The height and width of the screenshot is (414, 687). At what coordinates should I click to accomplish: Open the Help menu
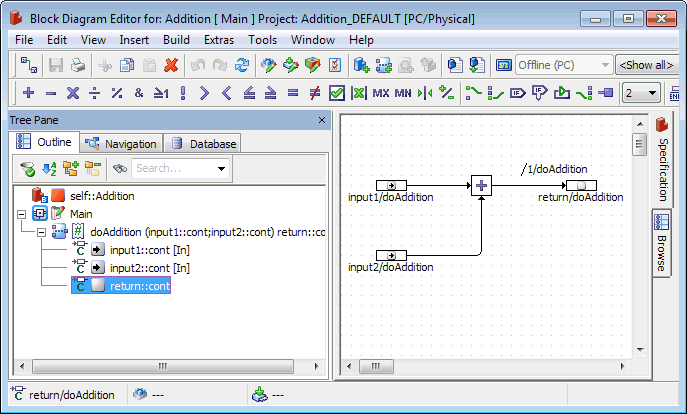click(361, 40)
